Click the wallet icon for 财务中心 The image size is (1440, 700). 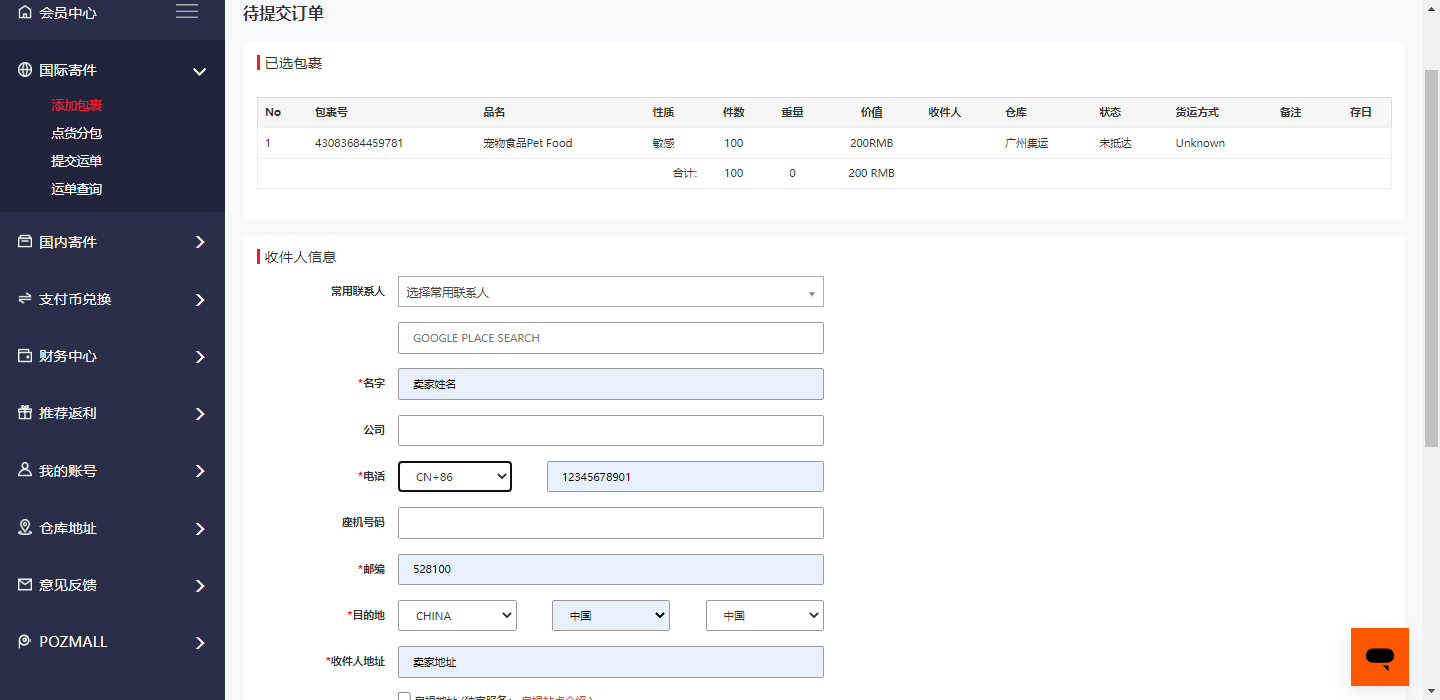[x=25, y=356]
